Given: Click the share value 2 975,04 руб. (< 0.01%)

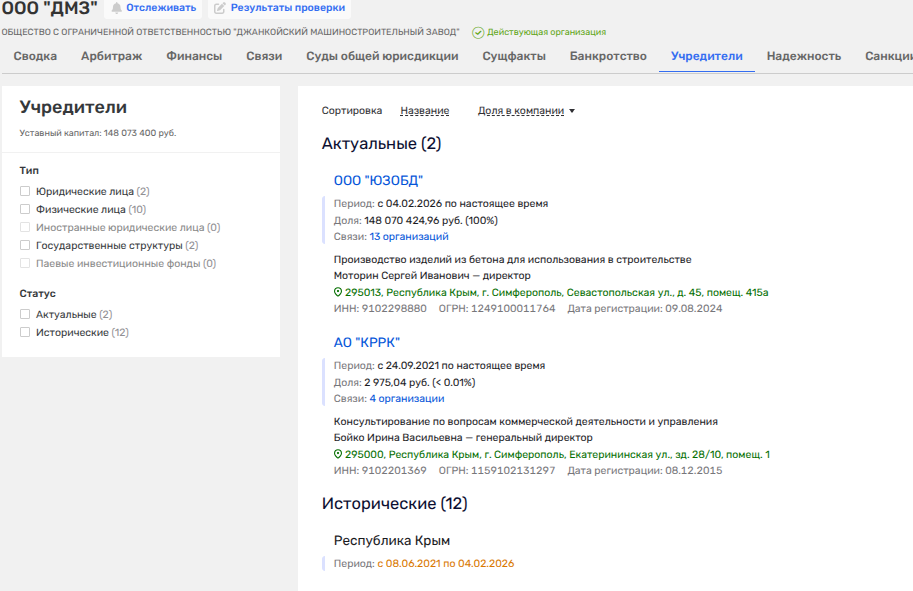Looking at the screenshot, I should point(420,382).
